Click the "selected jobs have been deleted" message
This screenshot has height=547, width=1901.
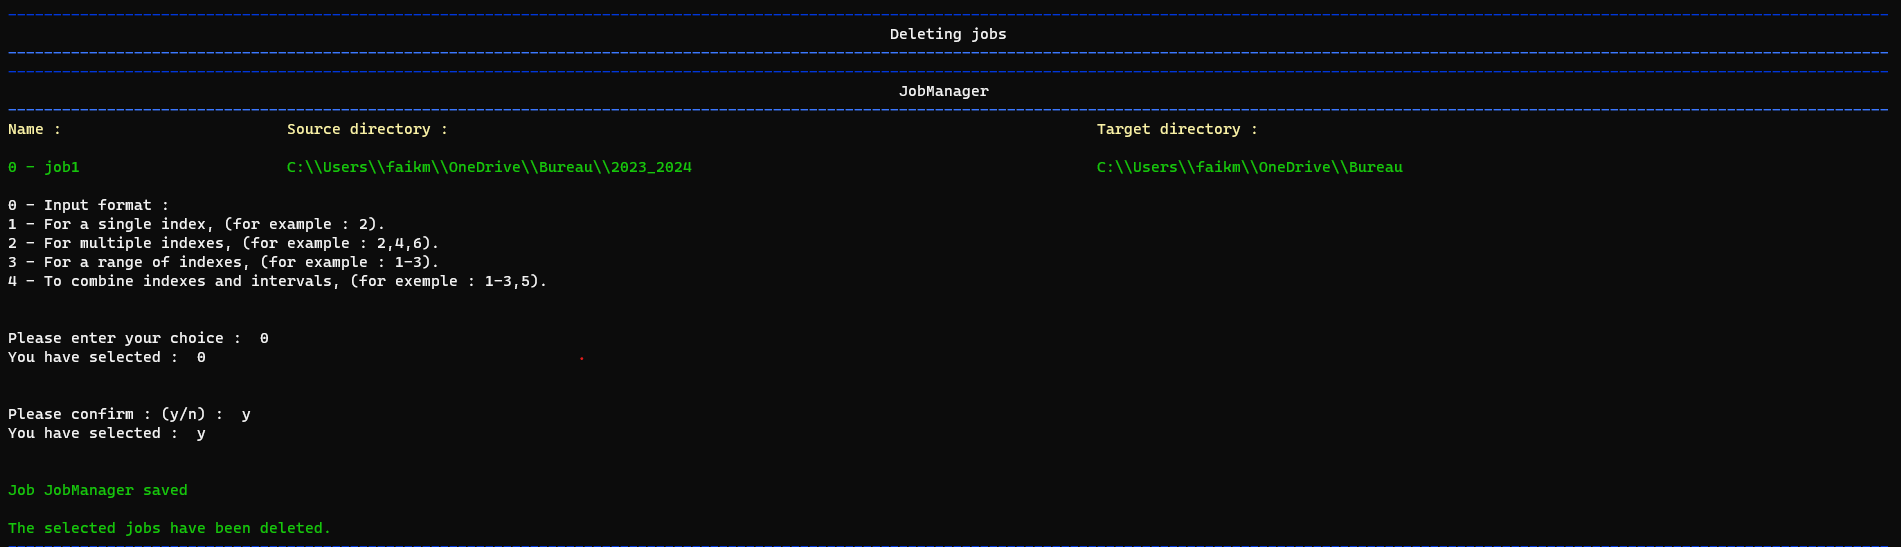tap(169, 528)
